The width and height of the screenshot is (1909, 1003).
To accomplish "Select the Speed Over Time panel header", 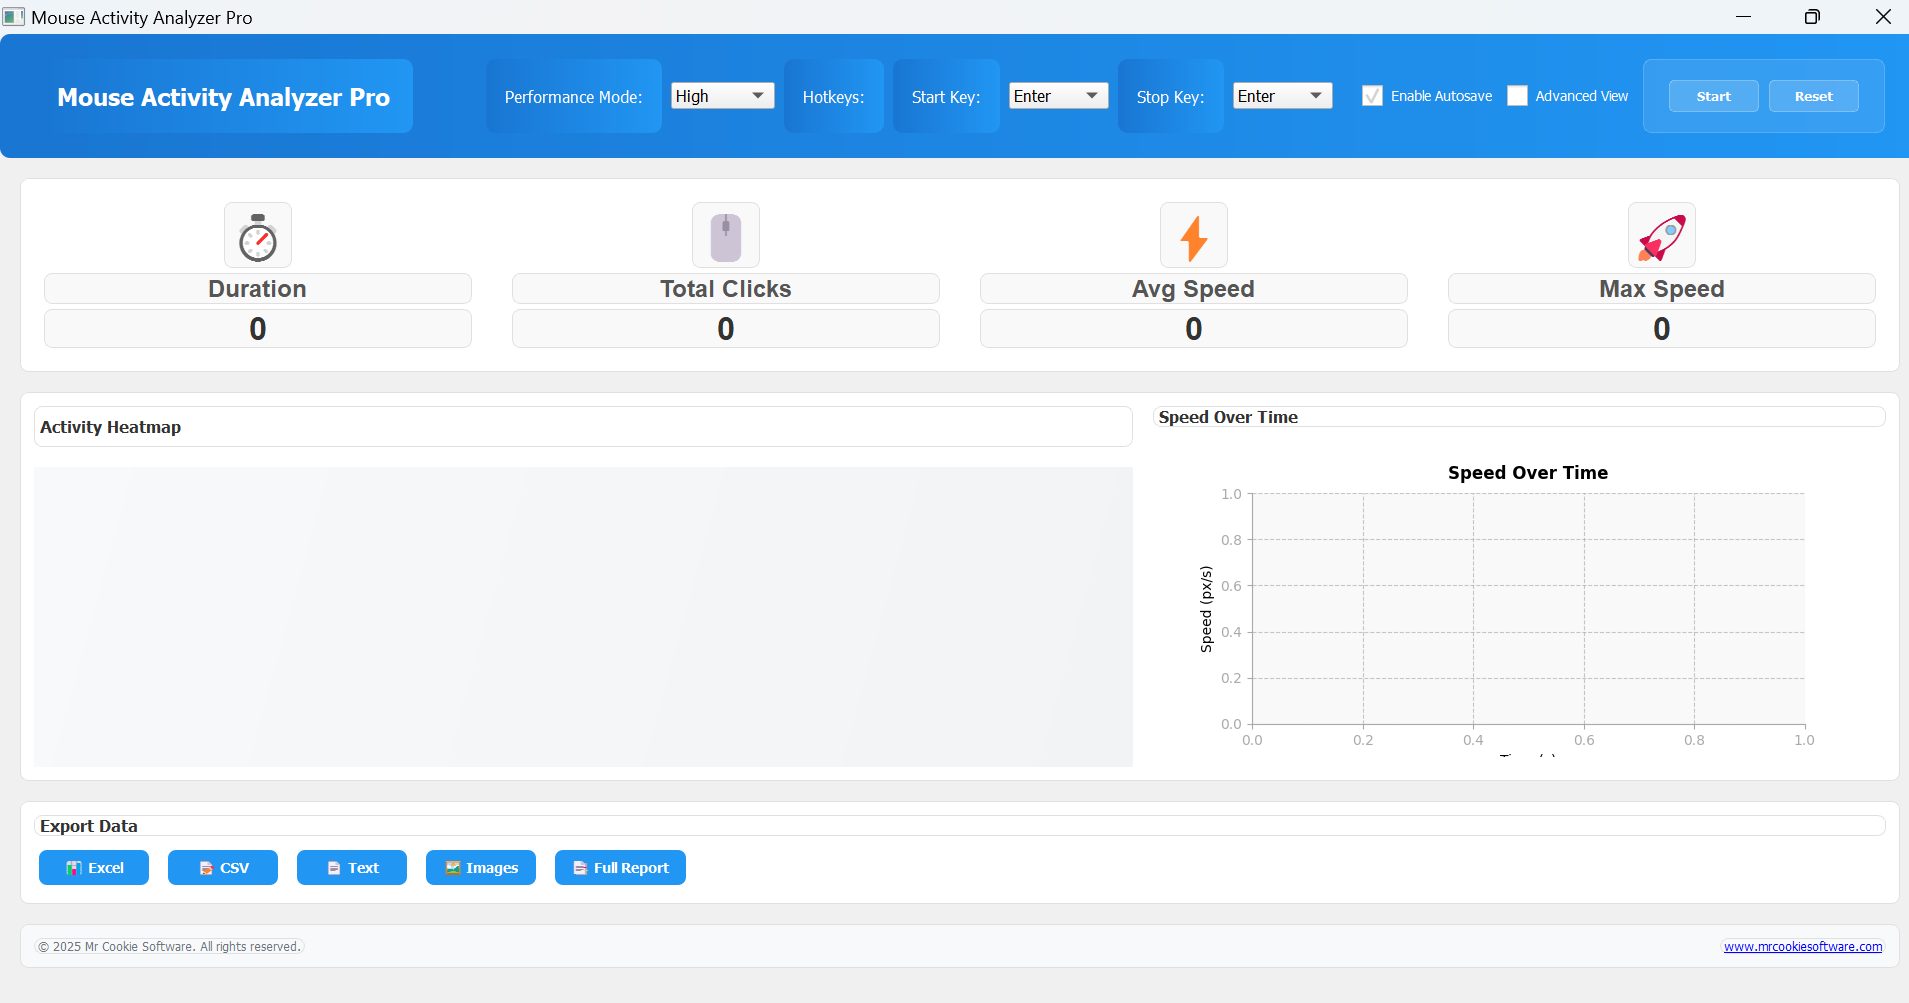I will 1228,417.
